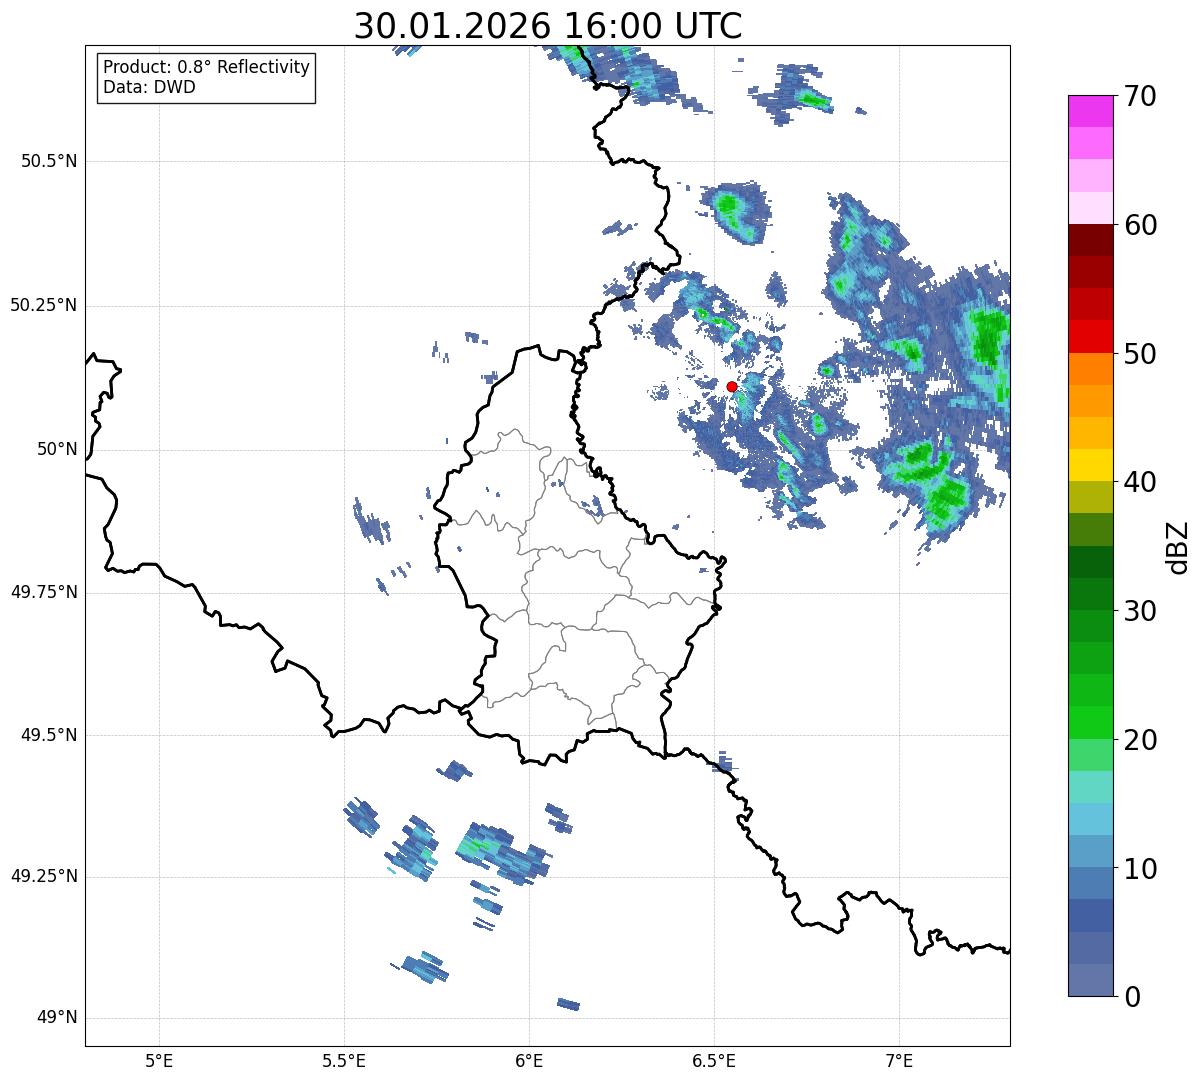Click the 10 colorbar tick label
Screen dimensions: 1202x1081
point(1143,868)
